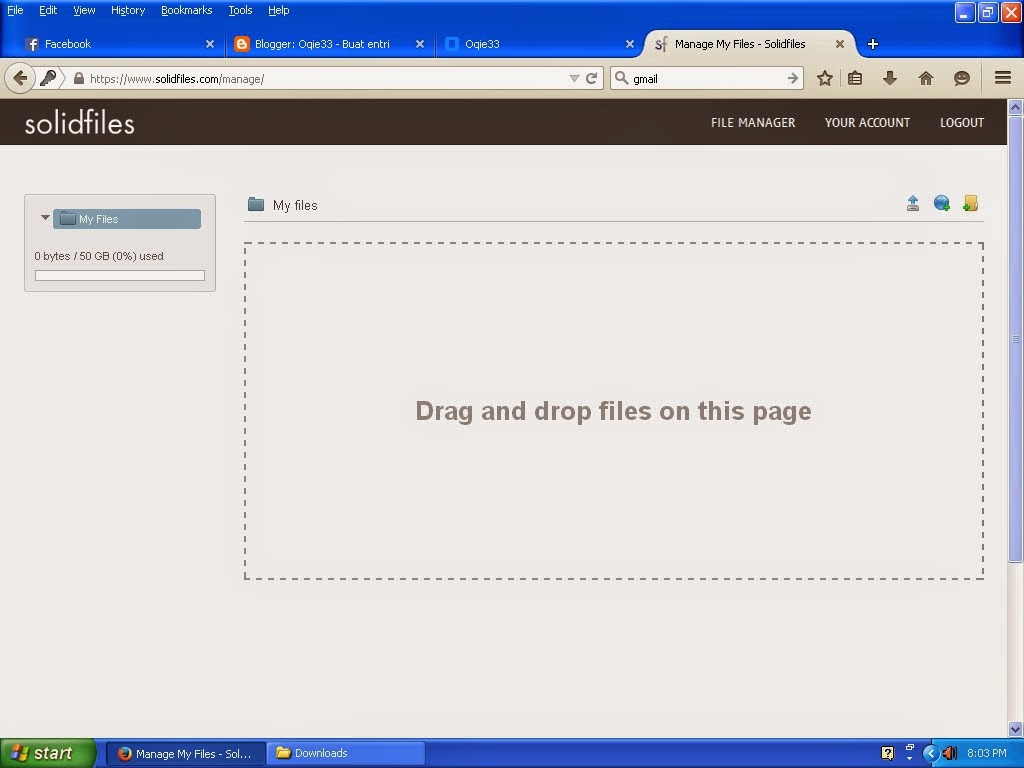This screenshot has height=768, width=1024.
Task: Open the remote URL upload icon
Action: pos(941,203)
